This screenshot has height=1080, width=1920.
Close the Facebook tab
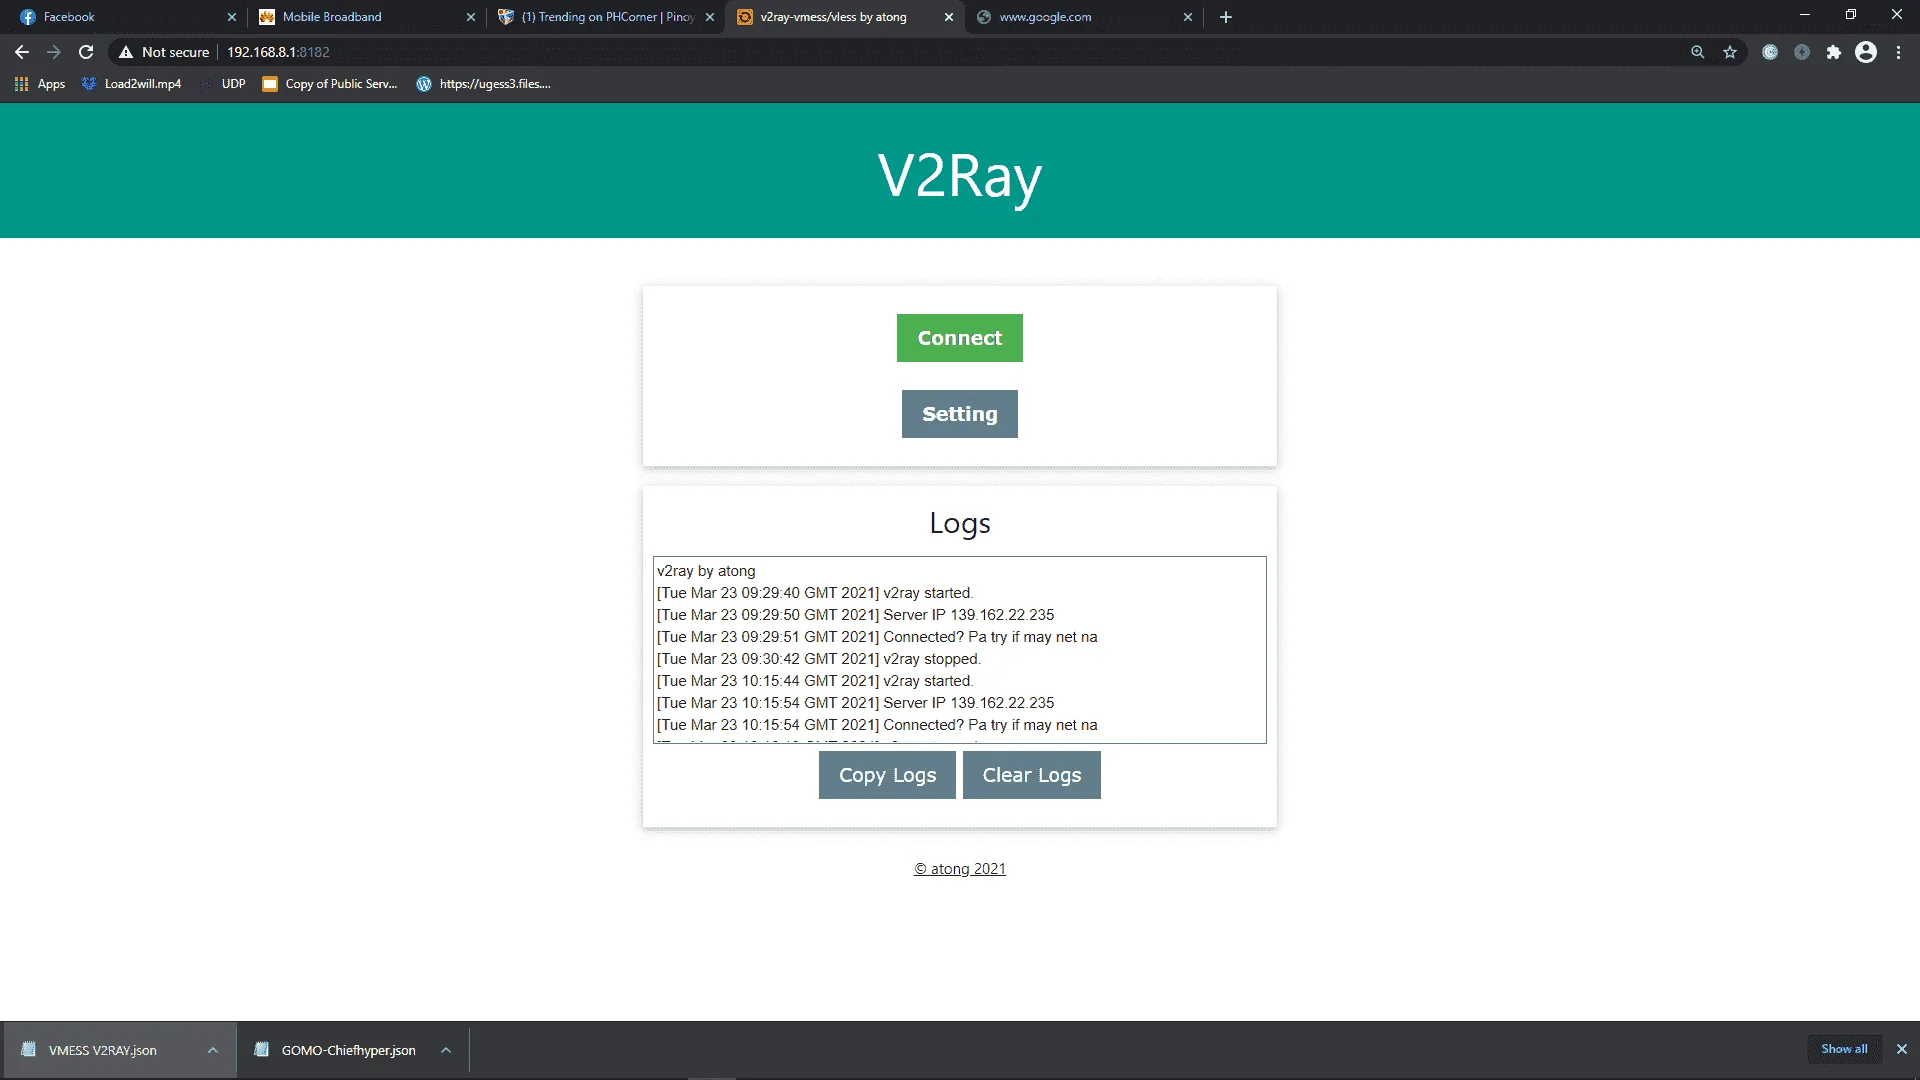pyautogui.click(x=232, y=17)
